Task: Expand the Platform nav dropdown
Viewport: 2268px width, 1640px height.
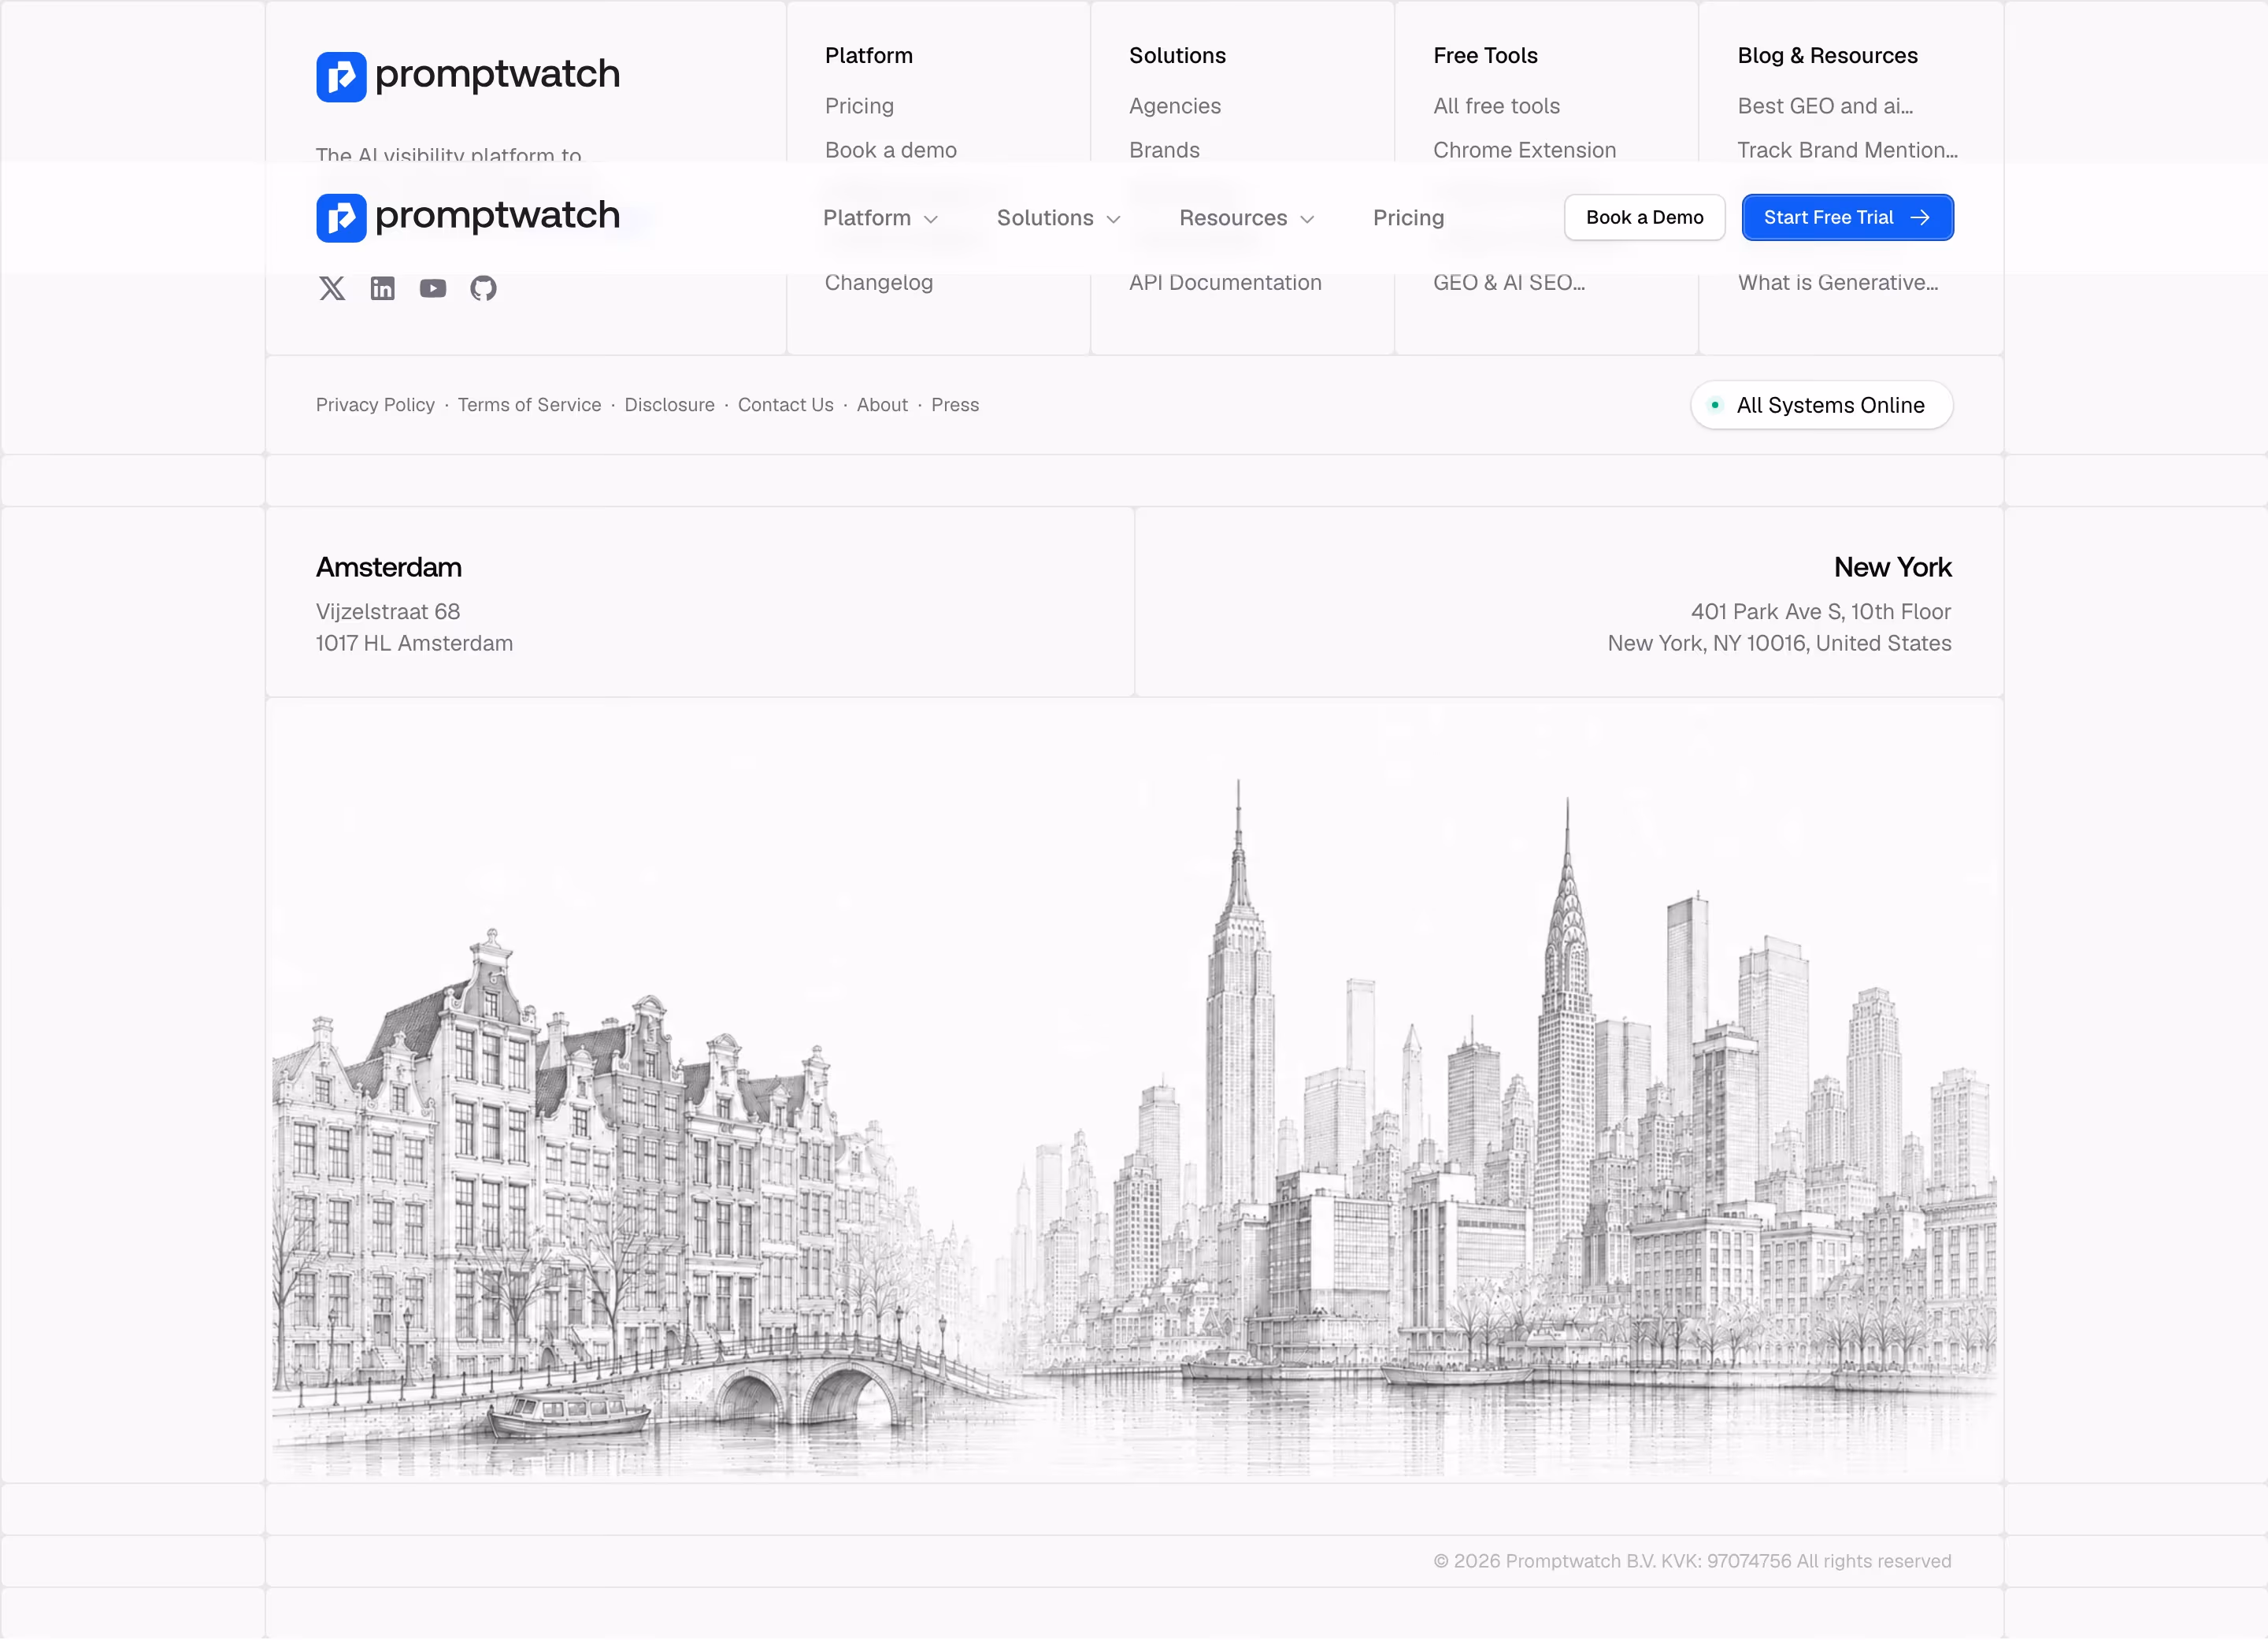Action: [x=880, y=218]
